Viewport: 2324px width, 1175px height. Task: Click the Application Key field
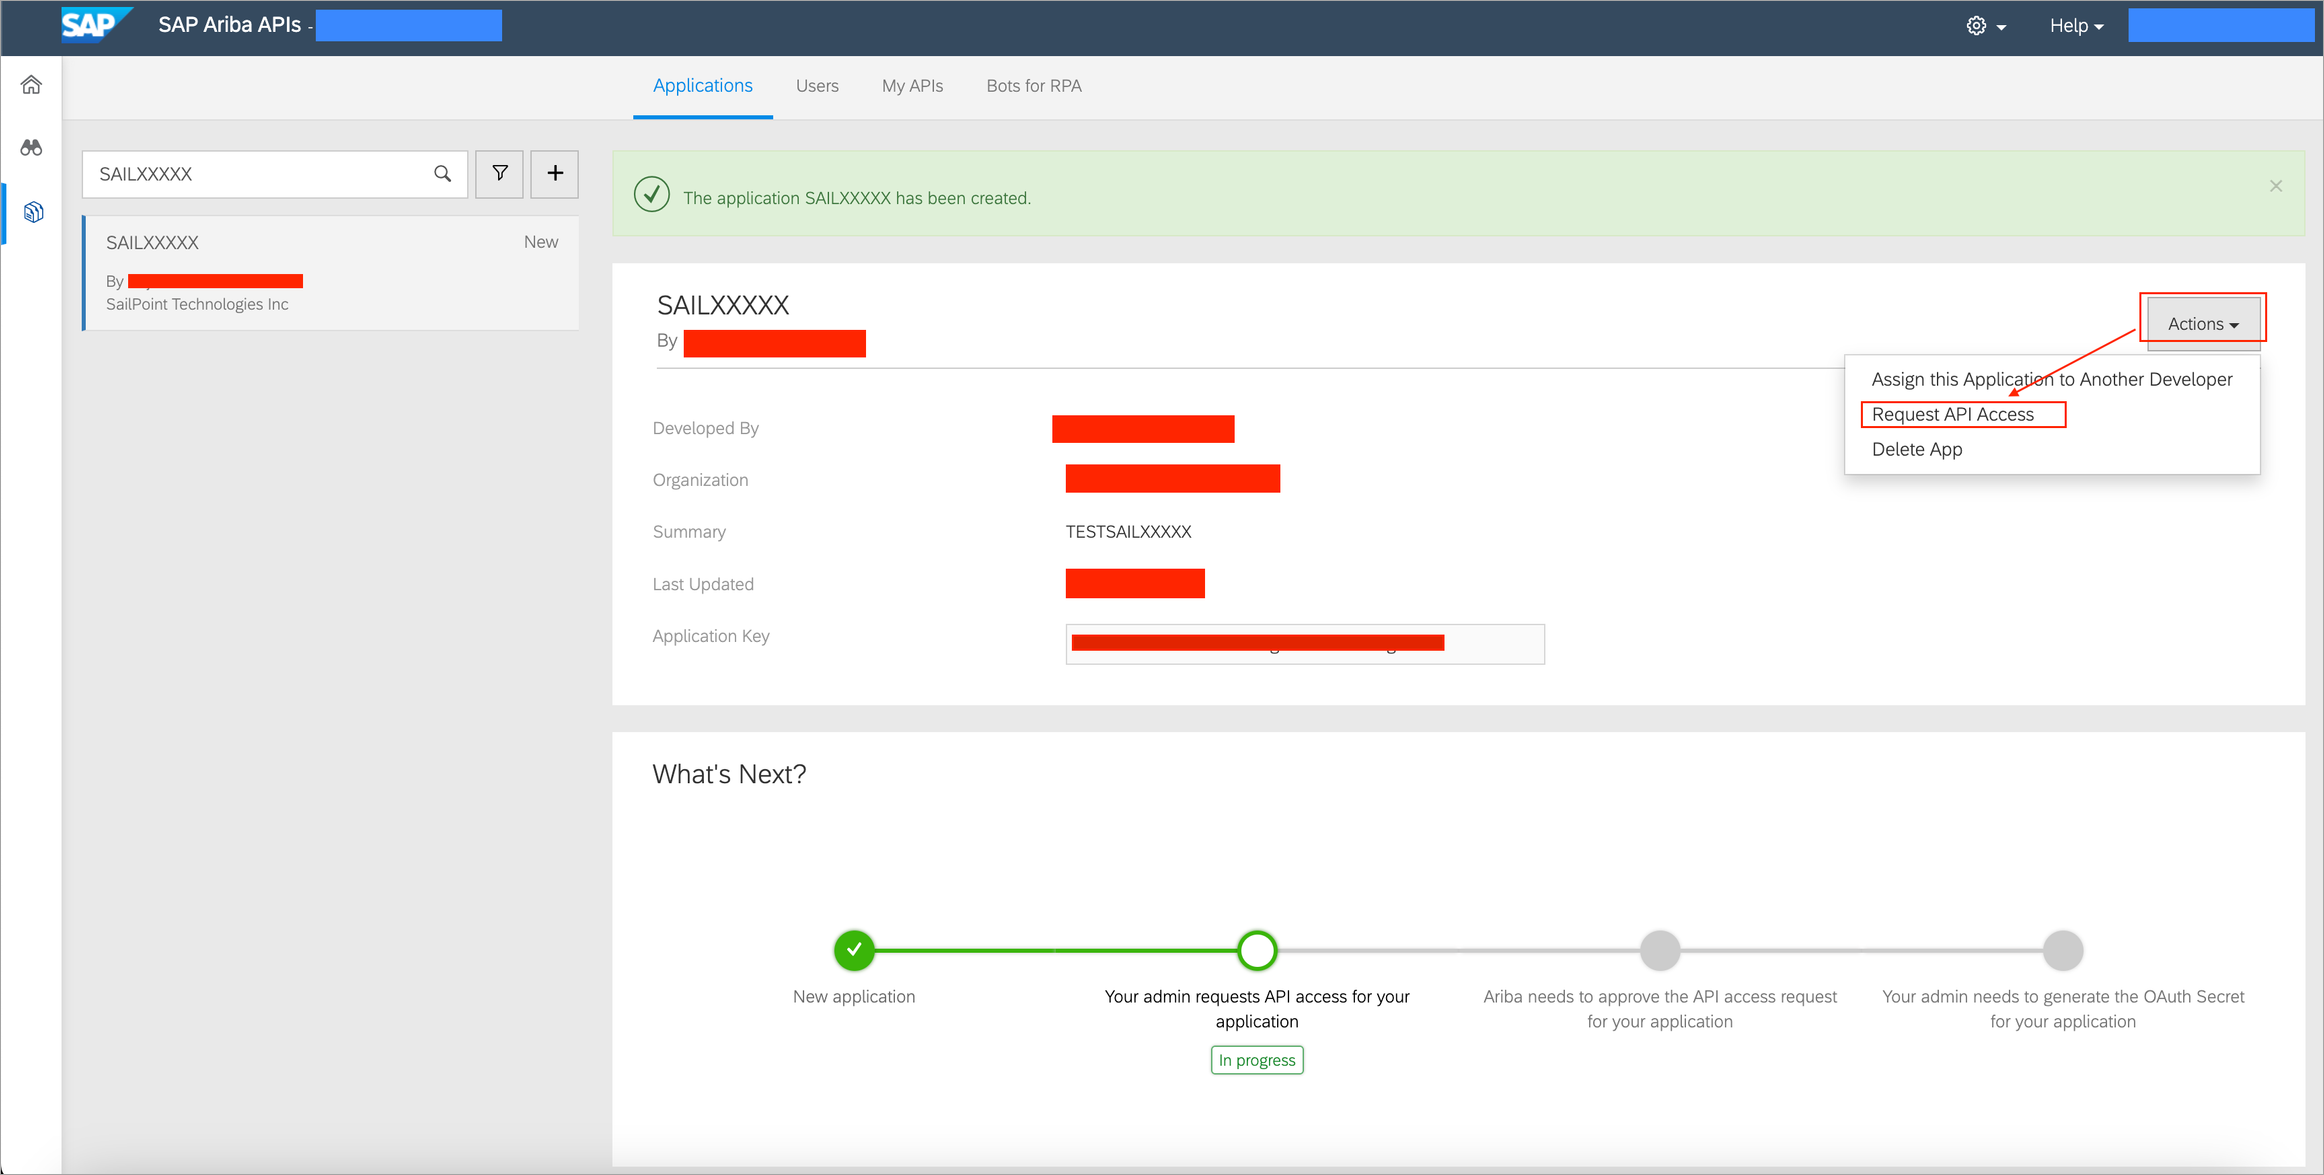click(1305, 643)
